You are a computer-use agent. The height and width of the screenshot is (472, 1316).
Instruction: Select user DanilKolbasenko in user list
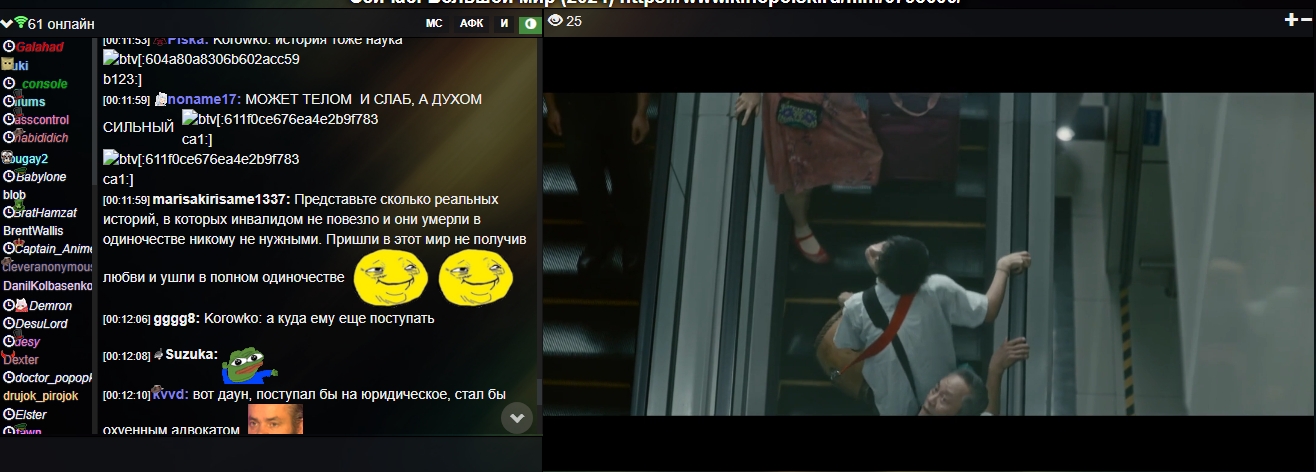point(48,286)
